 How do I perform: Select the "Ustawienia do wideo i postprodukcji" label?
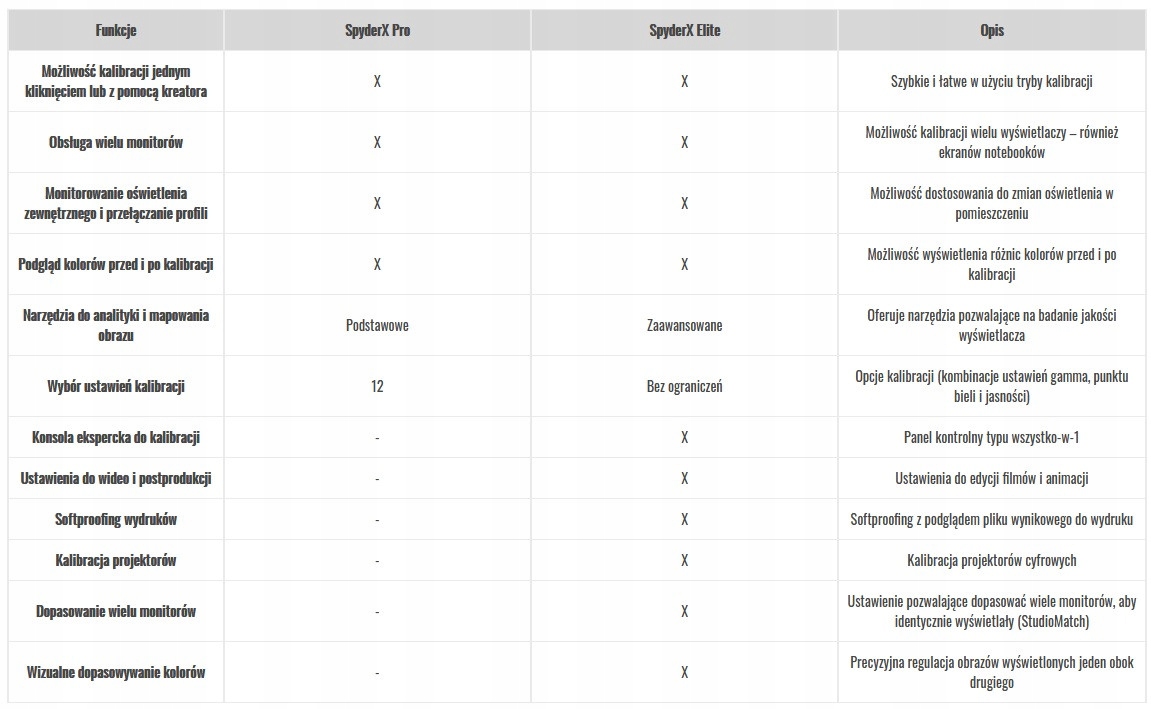[x=116, y=478]
